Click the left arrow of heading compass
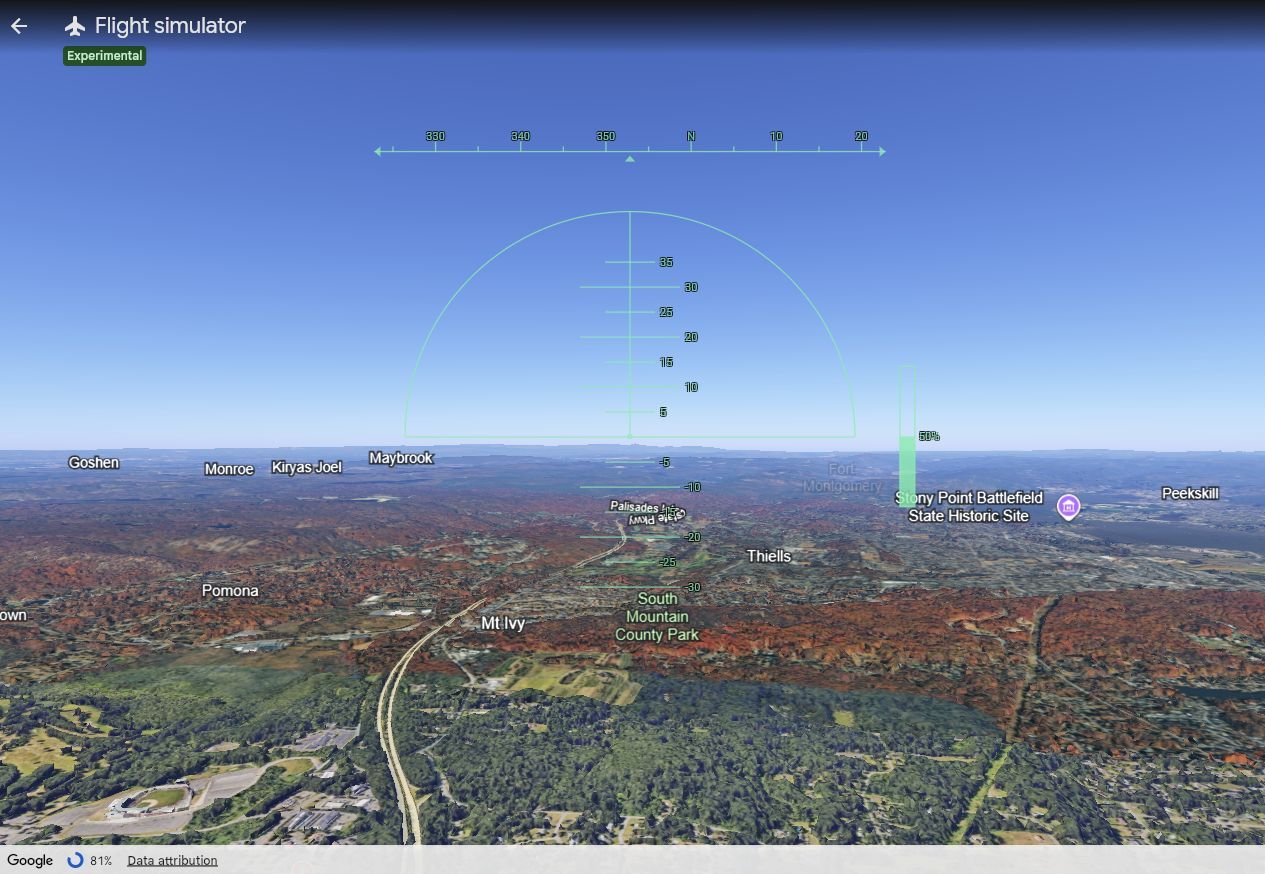 (x=377, y=151)
